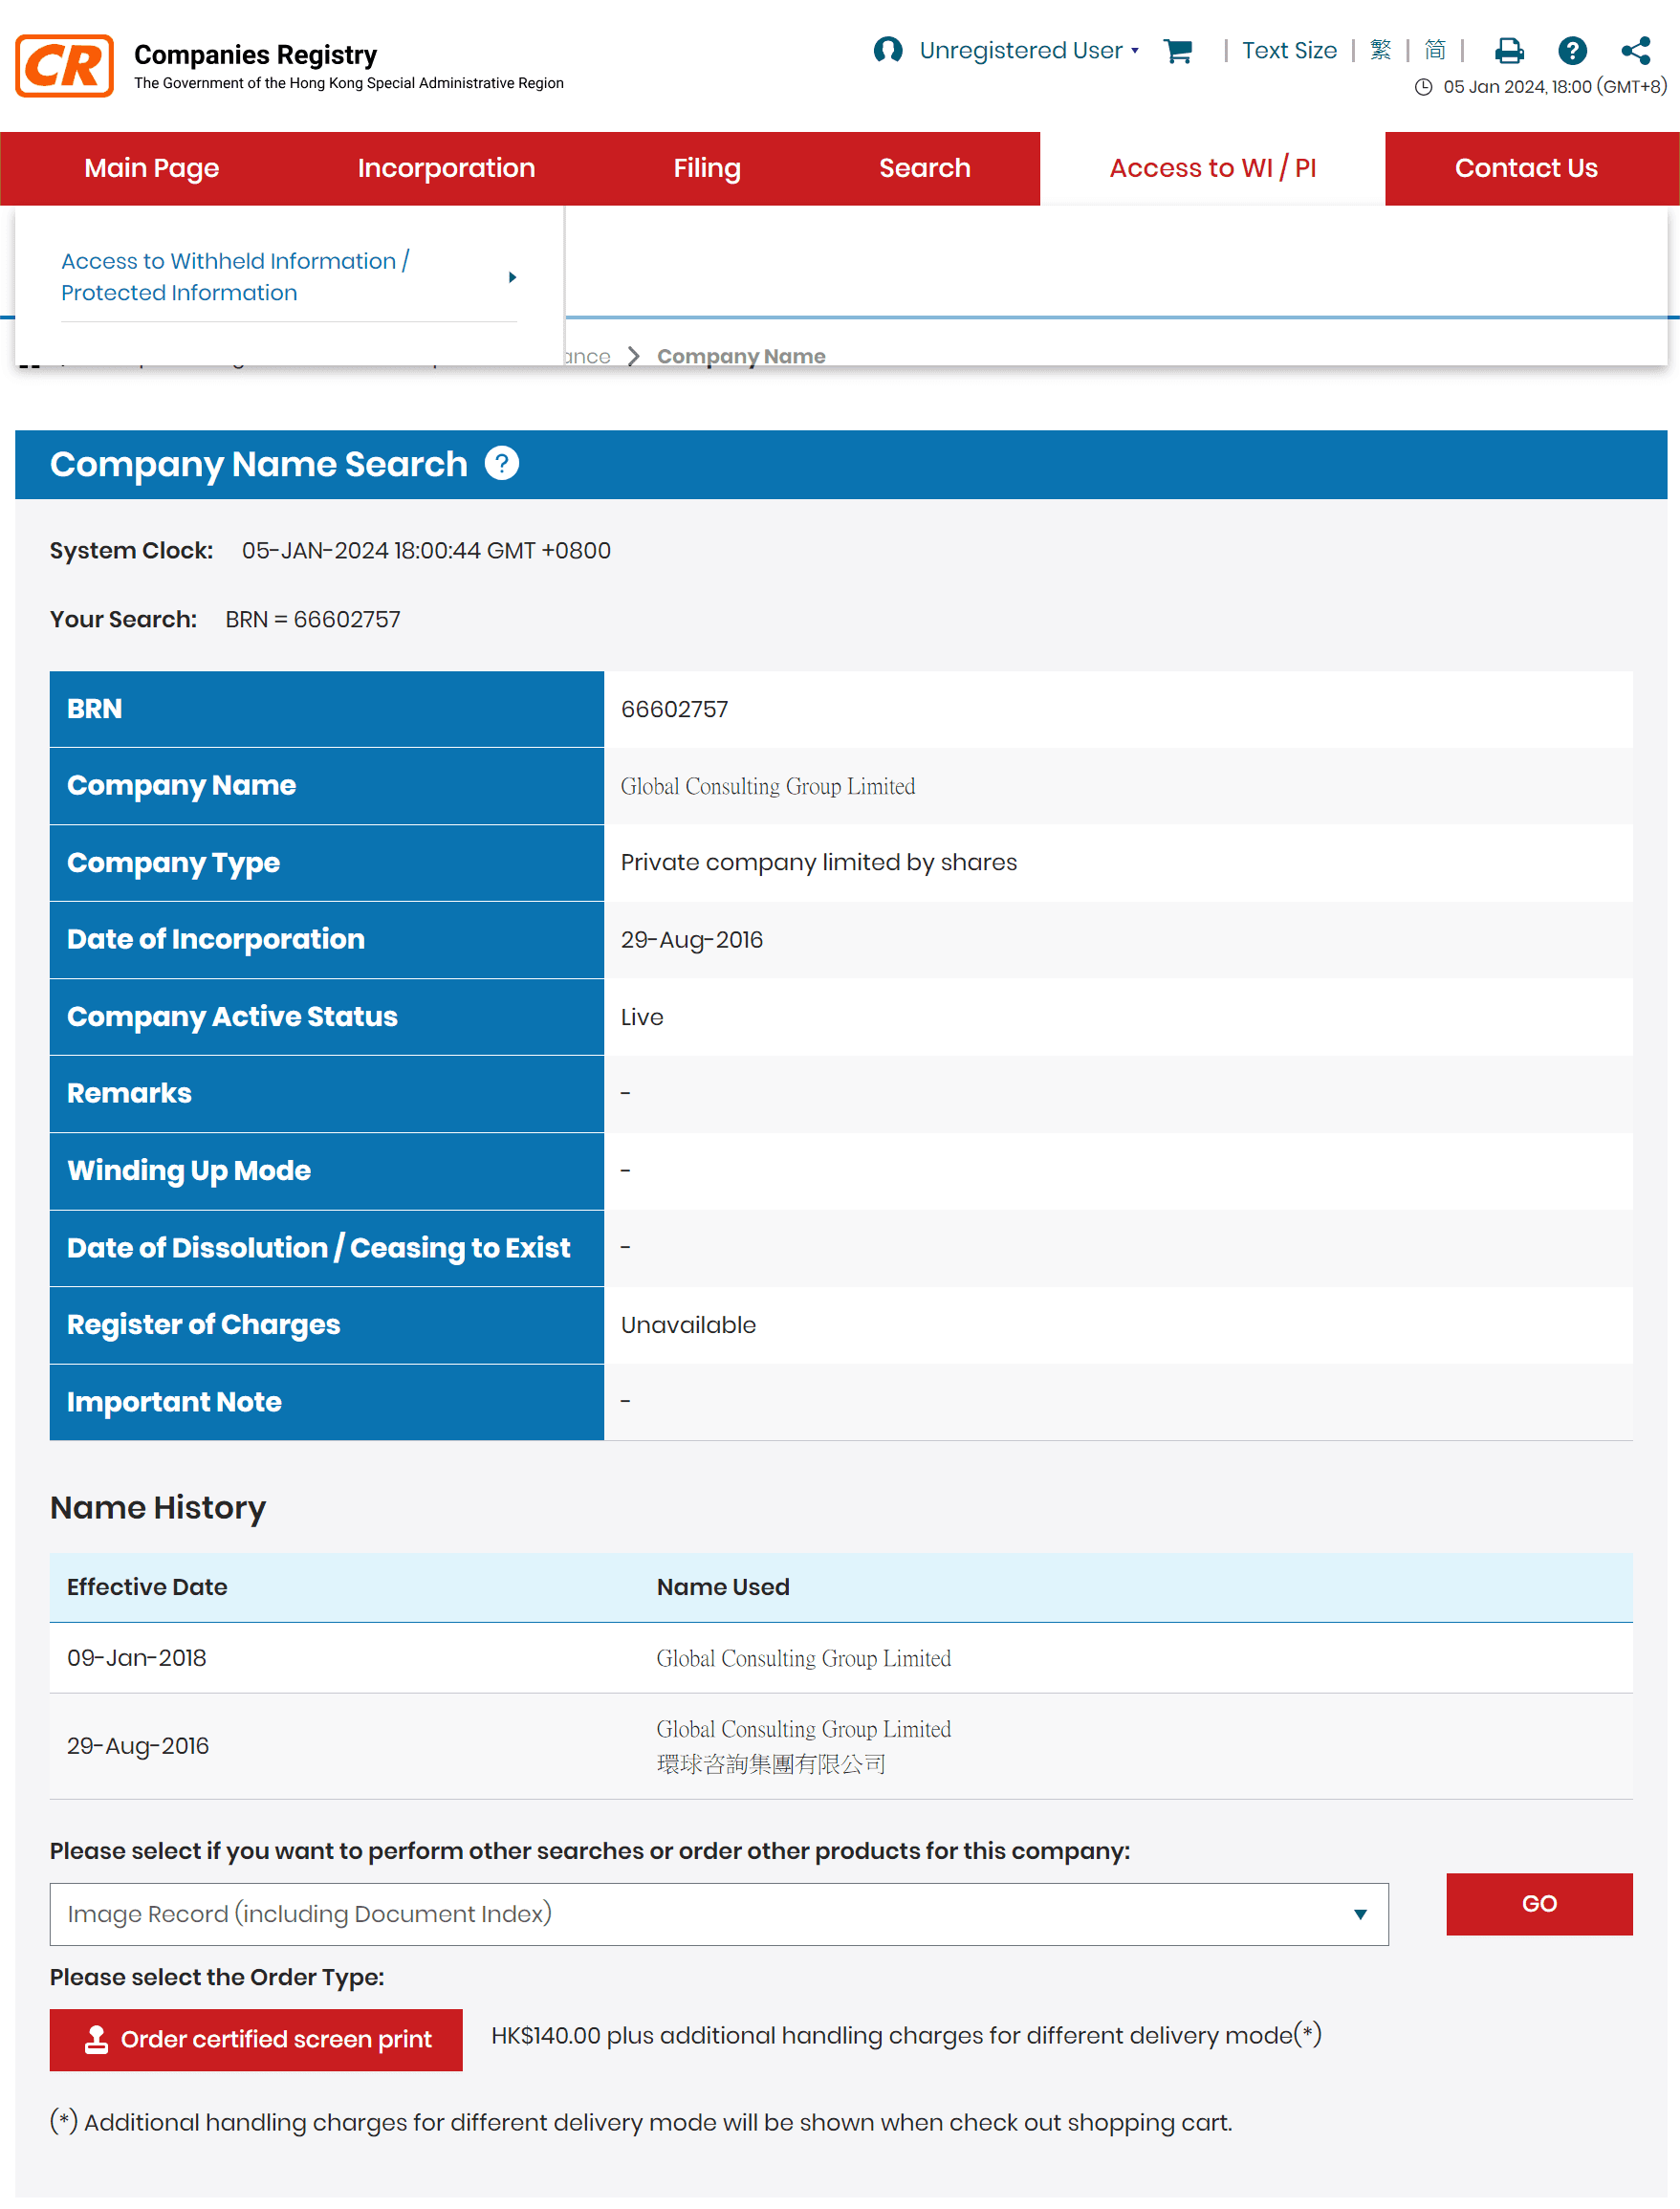
Task: Click the Effective Date column header
Action: pos(147,1587)
